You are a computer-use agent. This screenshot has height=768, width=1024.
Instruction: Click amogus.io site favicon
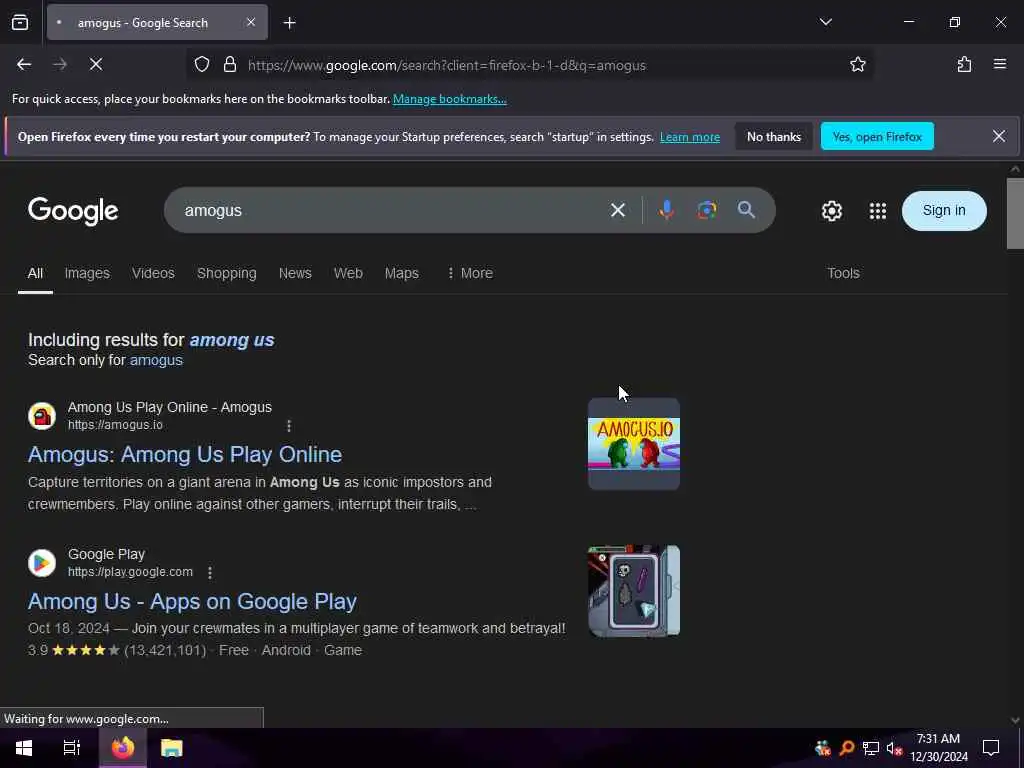click(x=42, y=416)
